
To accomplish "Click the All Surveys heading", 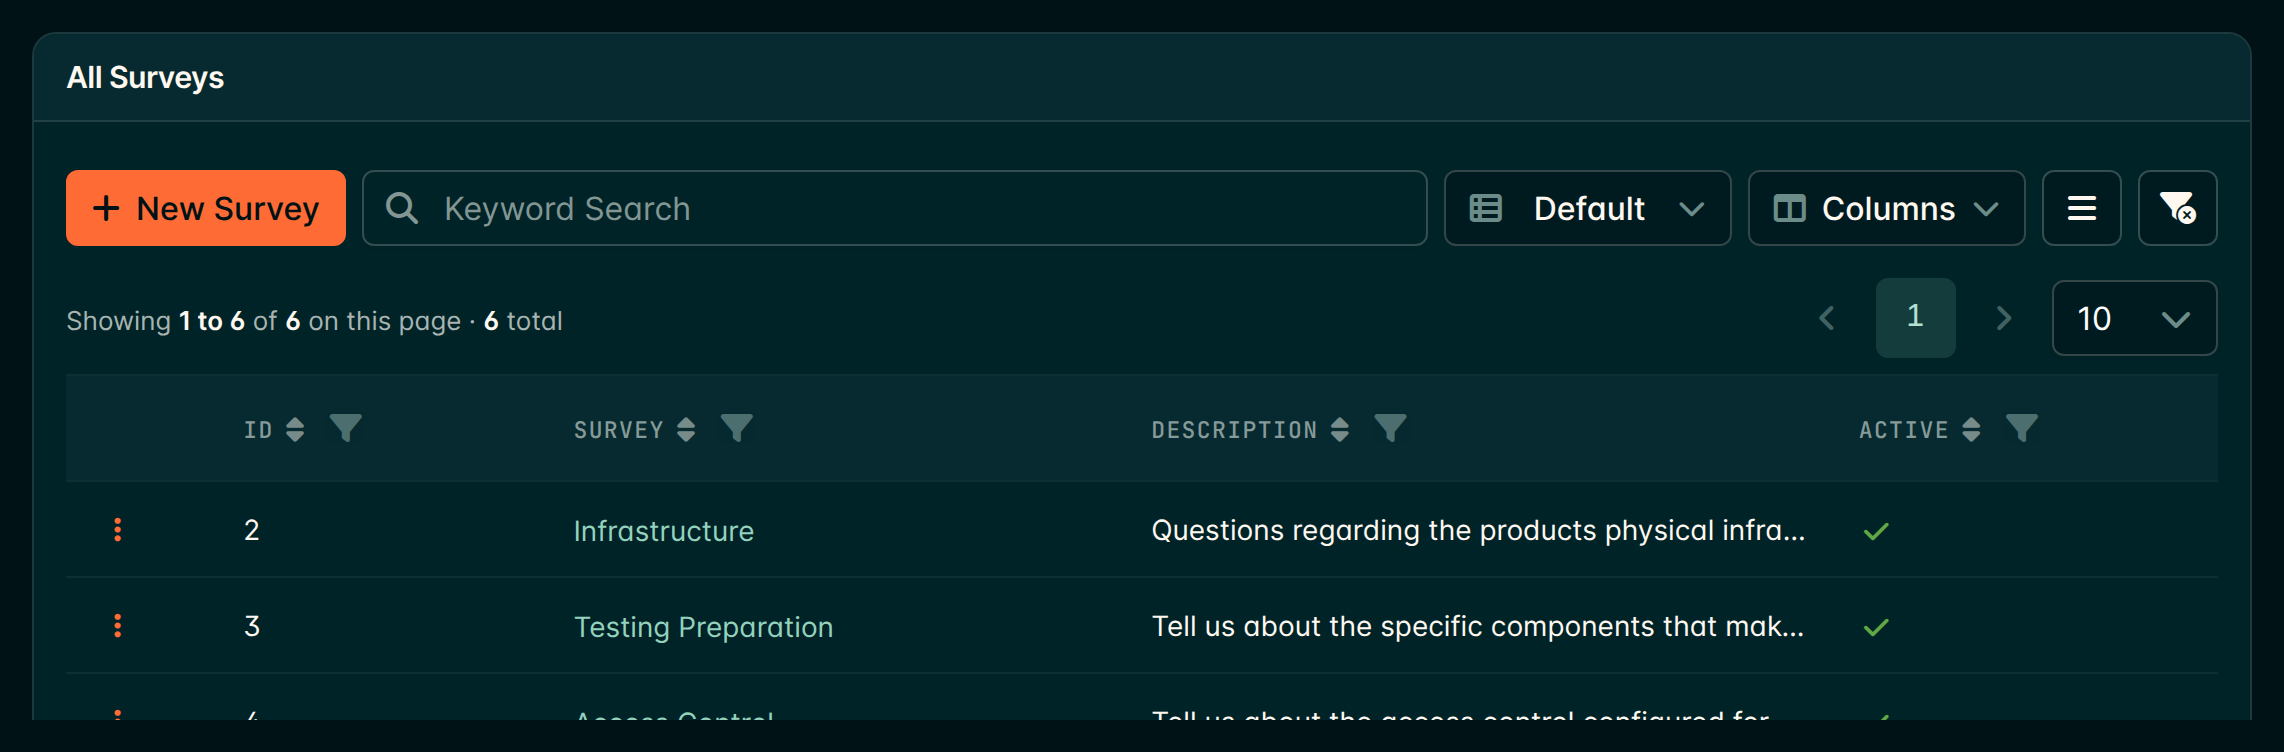I will [x=145, y=78].
